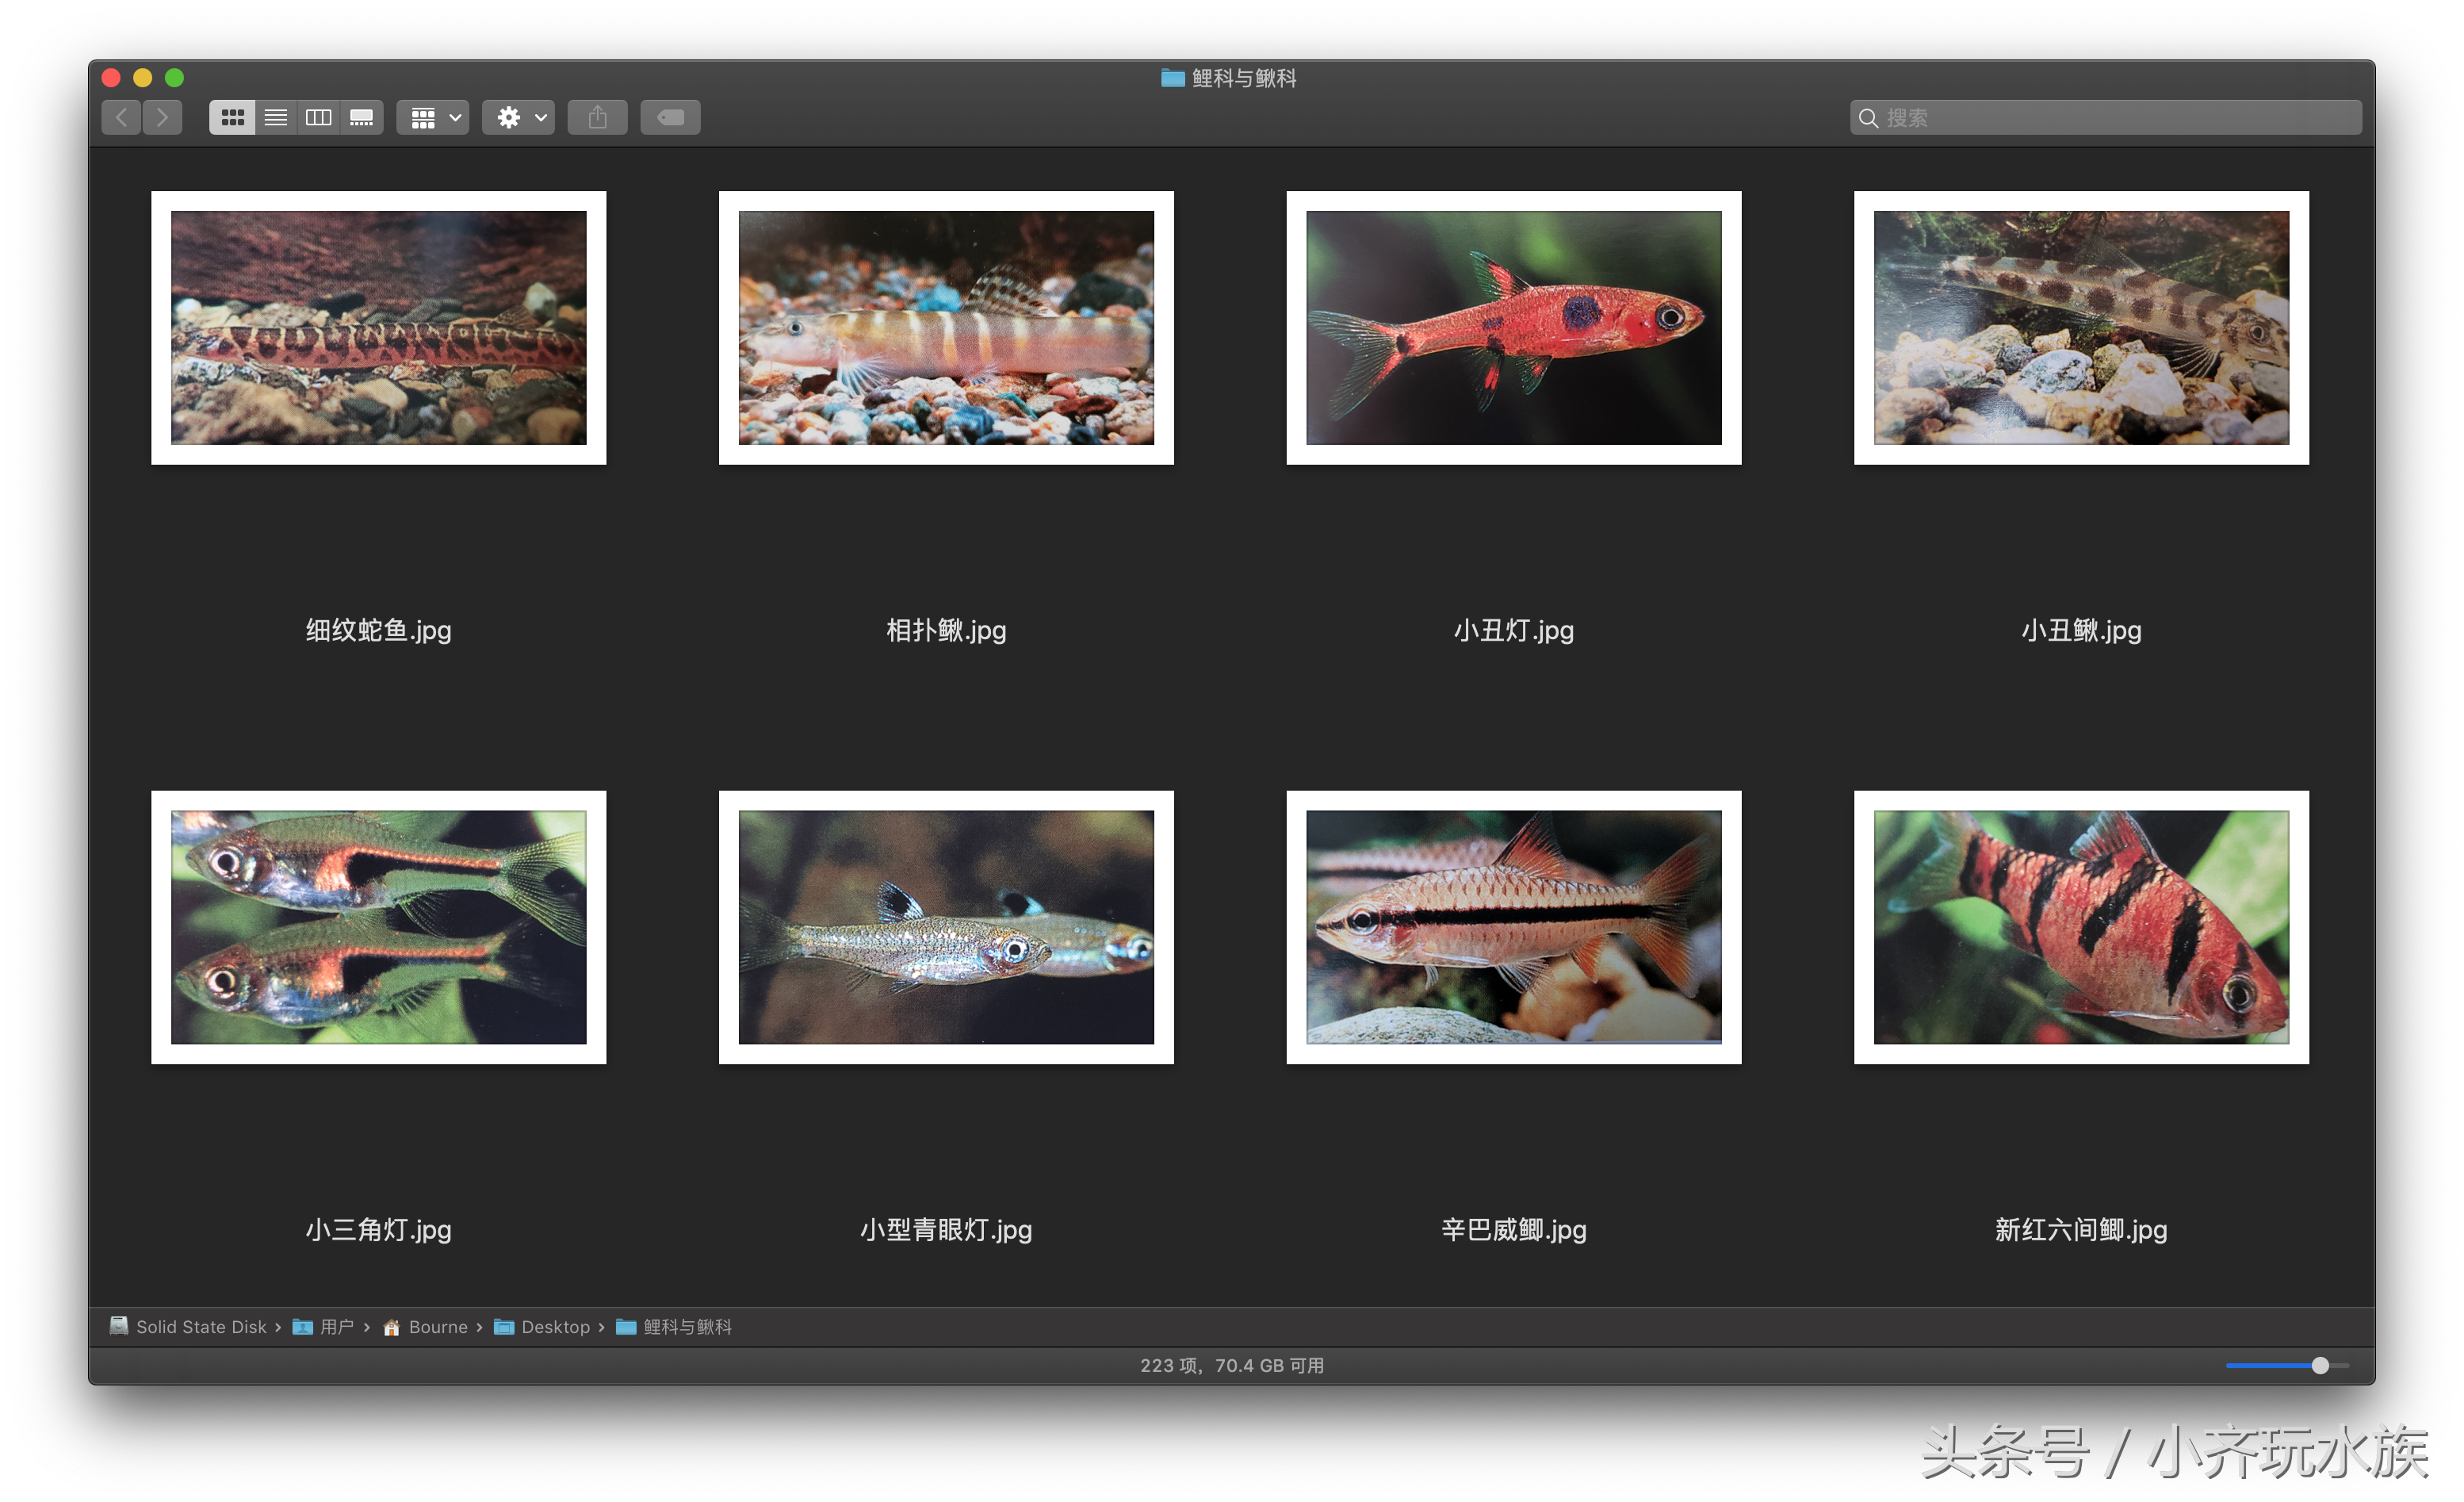Viewport: 2464px width, 1502px height.
Task: Select the 小三角灯 thumbnail image
Action: (x=379, y=928)
